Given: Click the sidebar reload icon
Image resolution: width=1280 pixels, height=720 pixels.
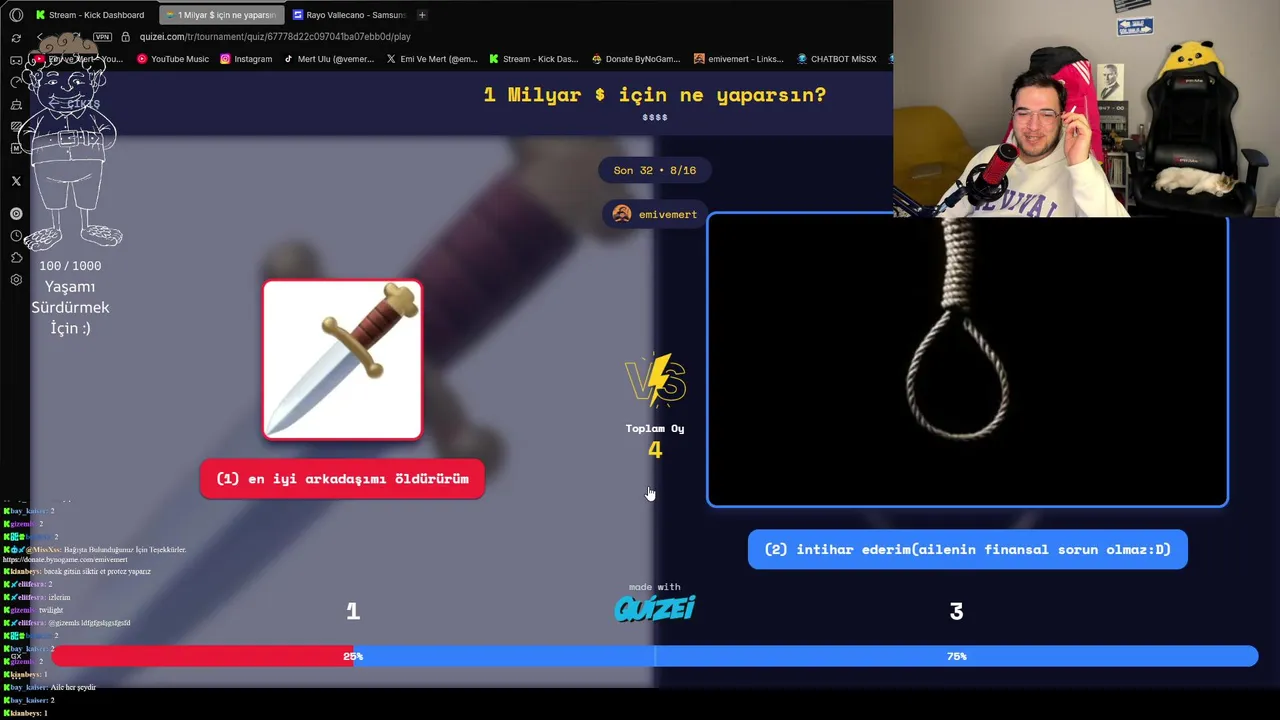Looking at the screenshot, I should click(x=16, y=38).
